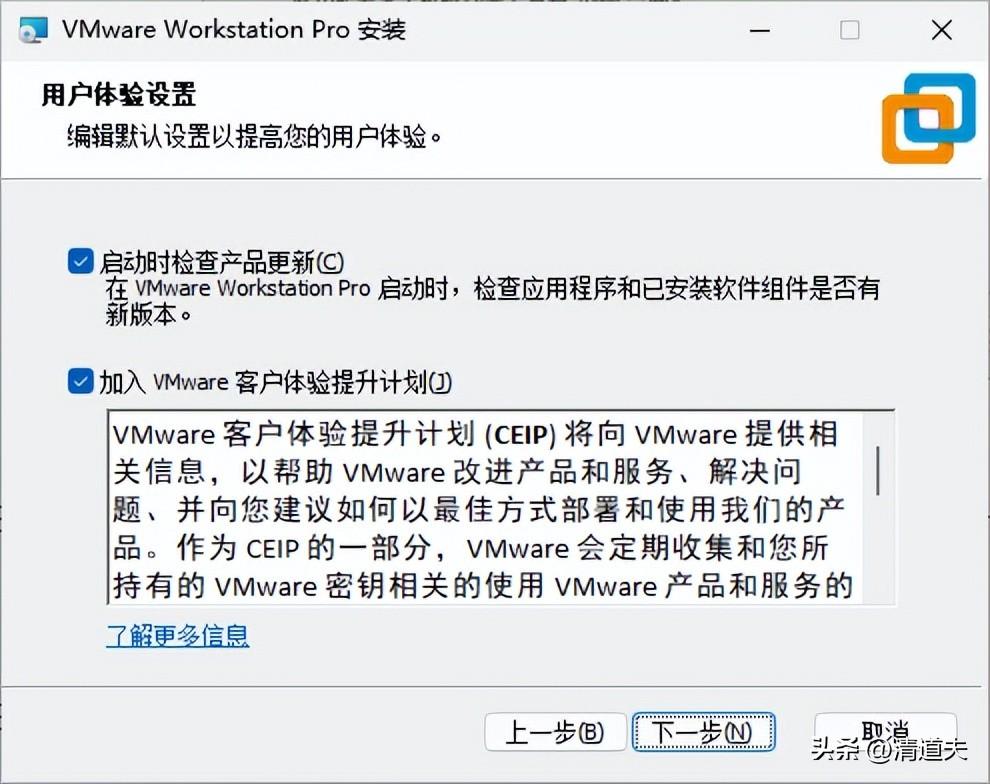
Task: Click the 用户体验设置 heading
Action: pyautogui.click(x=119, y=95)
